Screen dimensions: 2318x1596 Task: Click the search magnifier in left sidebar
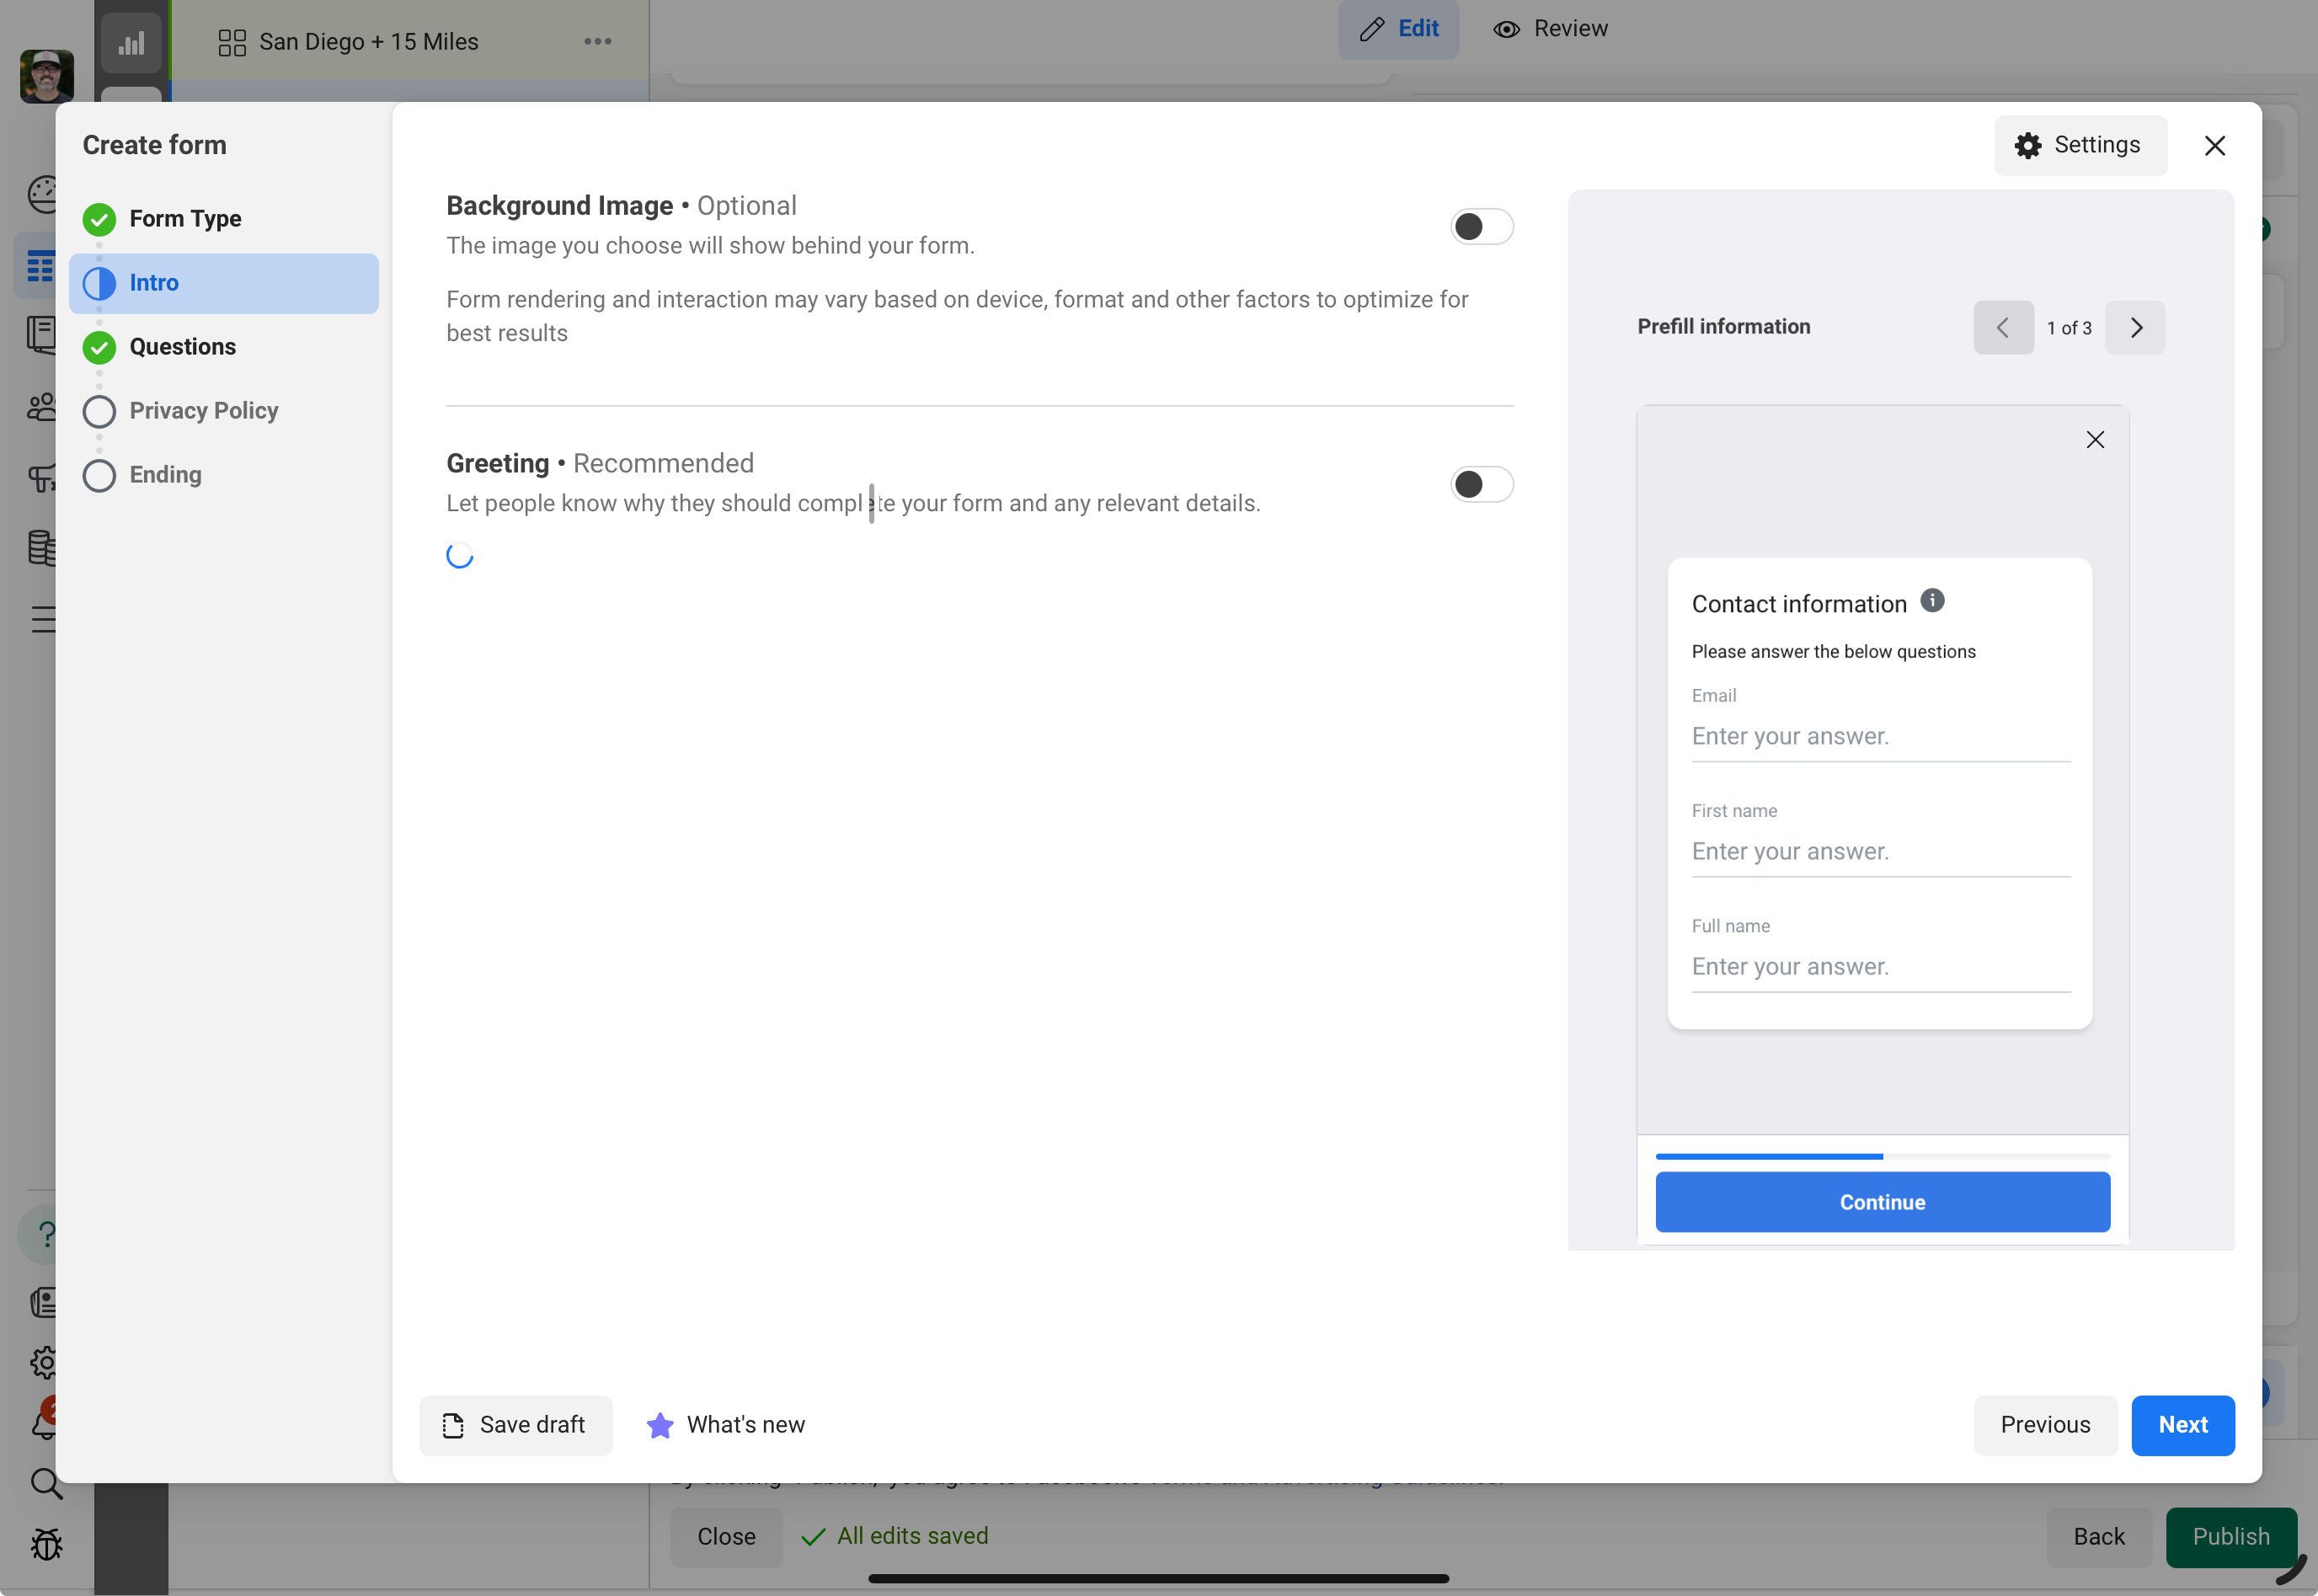[x=45, y=1483]
